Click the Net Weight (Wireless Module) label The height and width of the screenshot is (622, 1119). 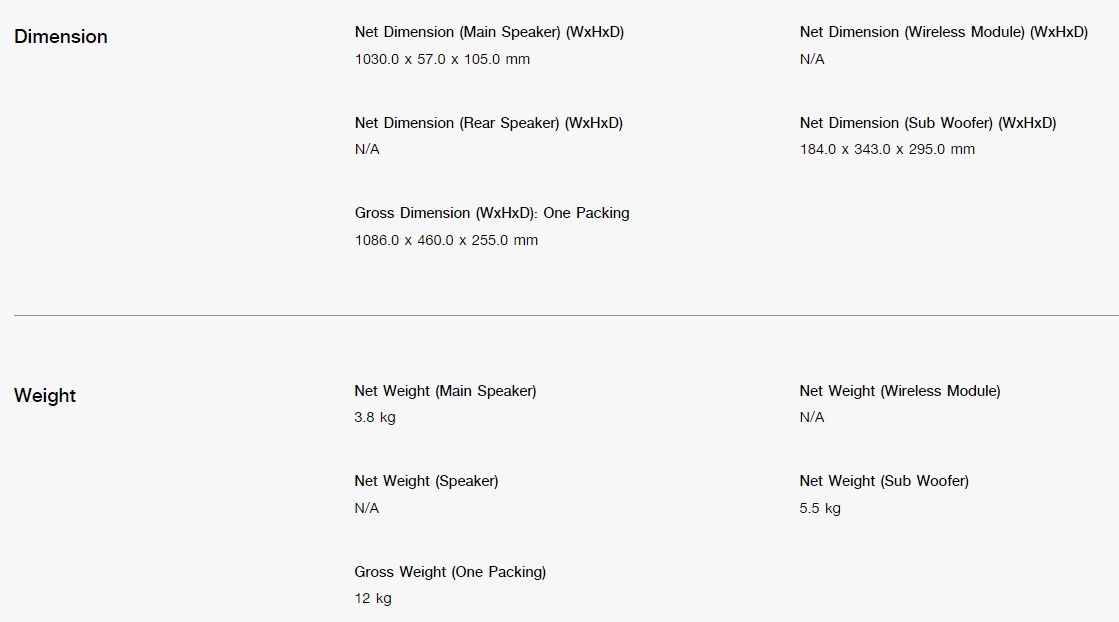899,391
